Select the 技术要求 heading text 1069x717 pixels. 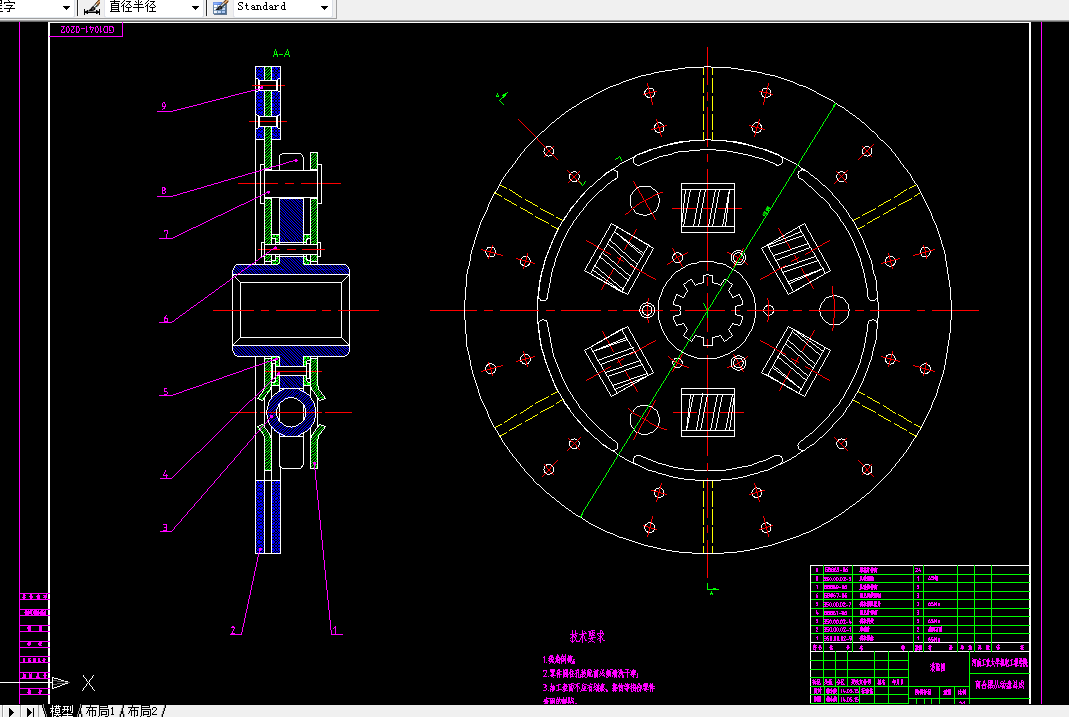pos(587,637)
